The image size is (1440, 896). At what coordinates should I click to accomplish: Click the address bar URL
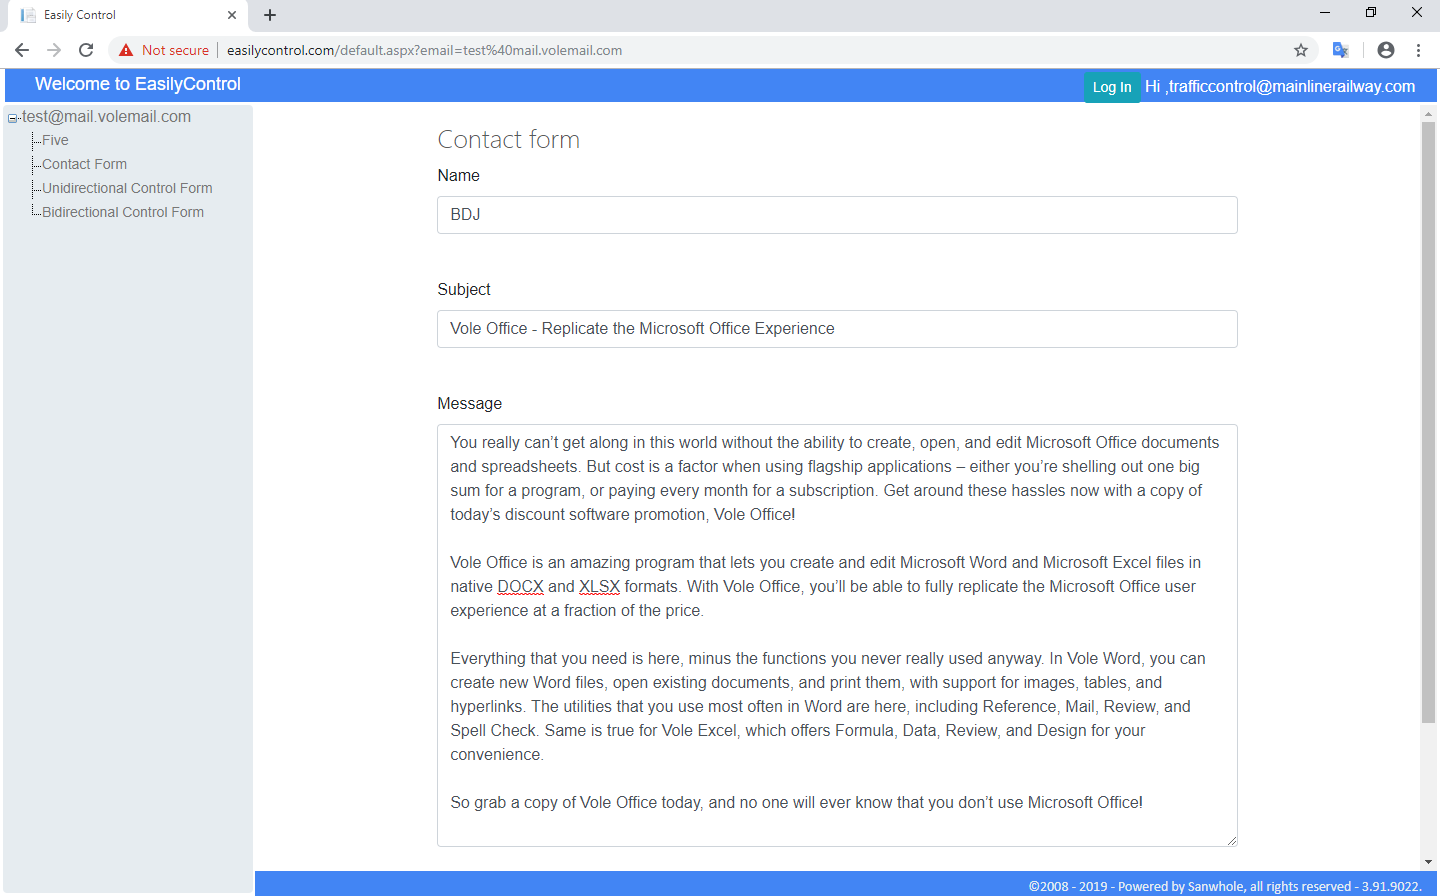[424, 50]
